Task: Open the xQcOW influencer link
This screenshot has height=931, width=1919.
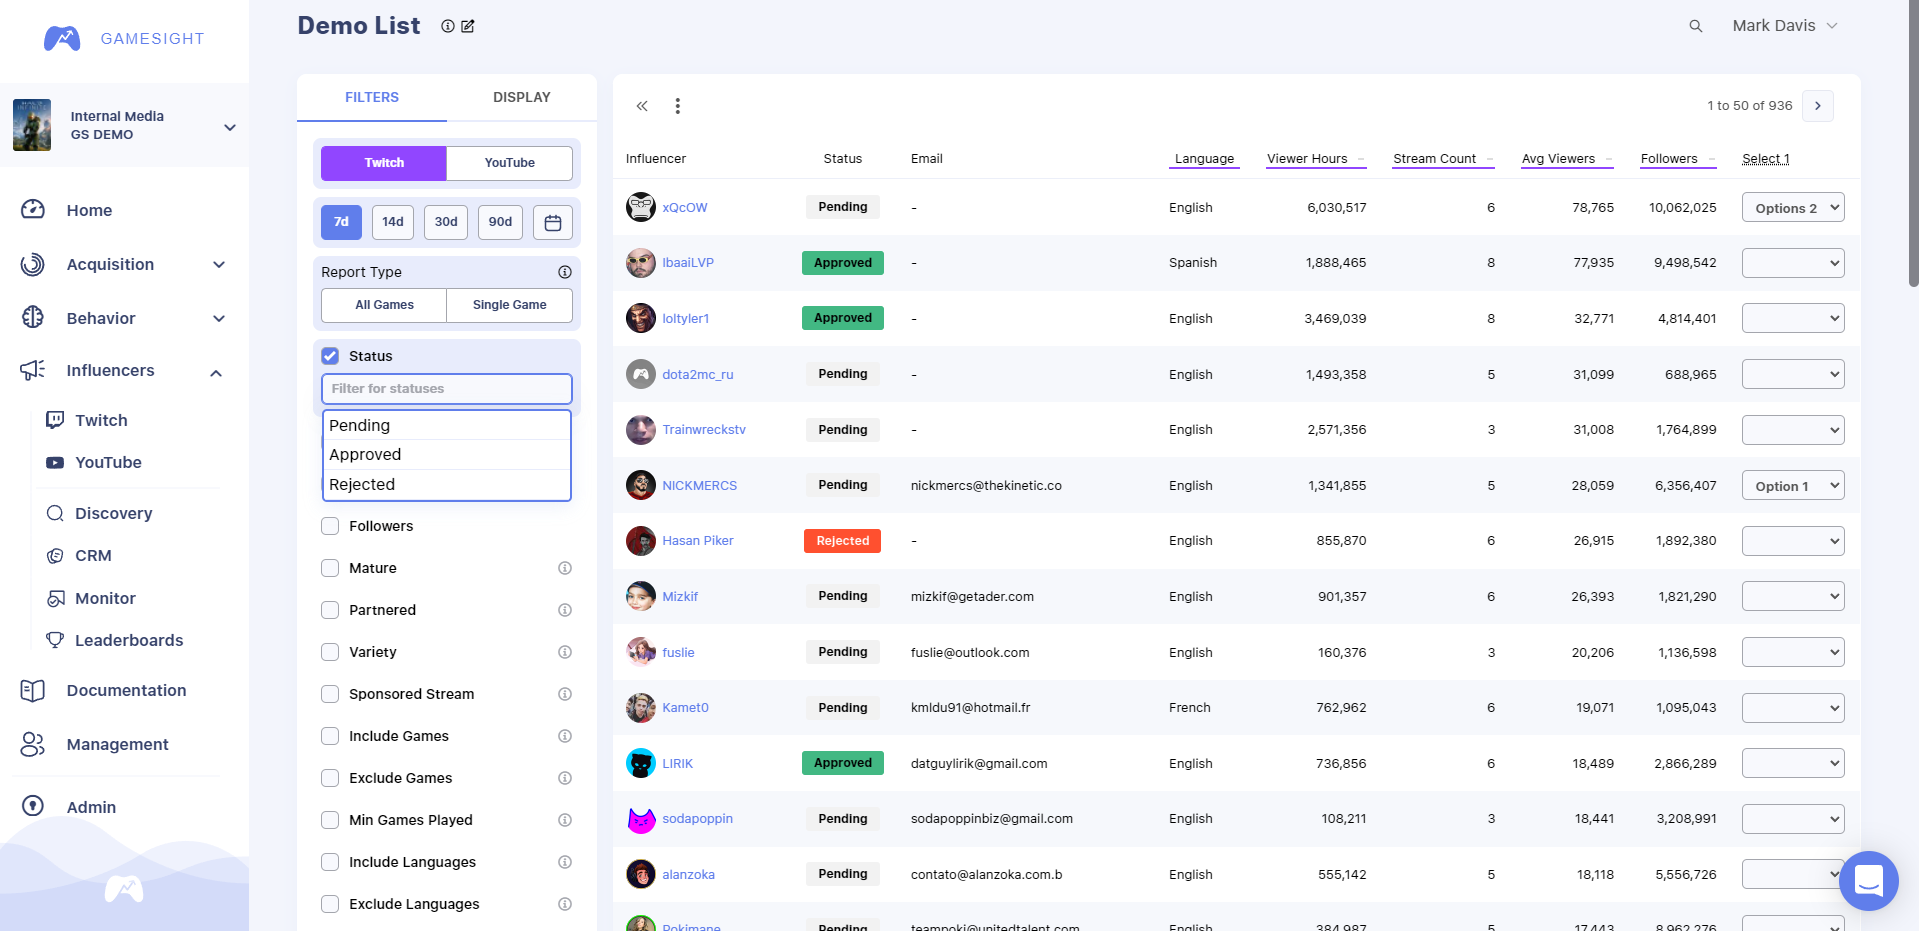Action: tap(685, 208)
